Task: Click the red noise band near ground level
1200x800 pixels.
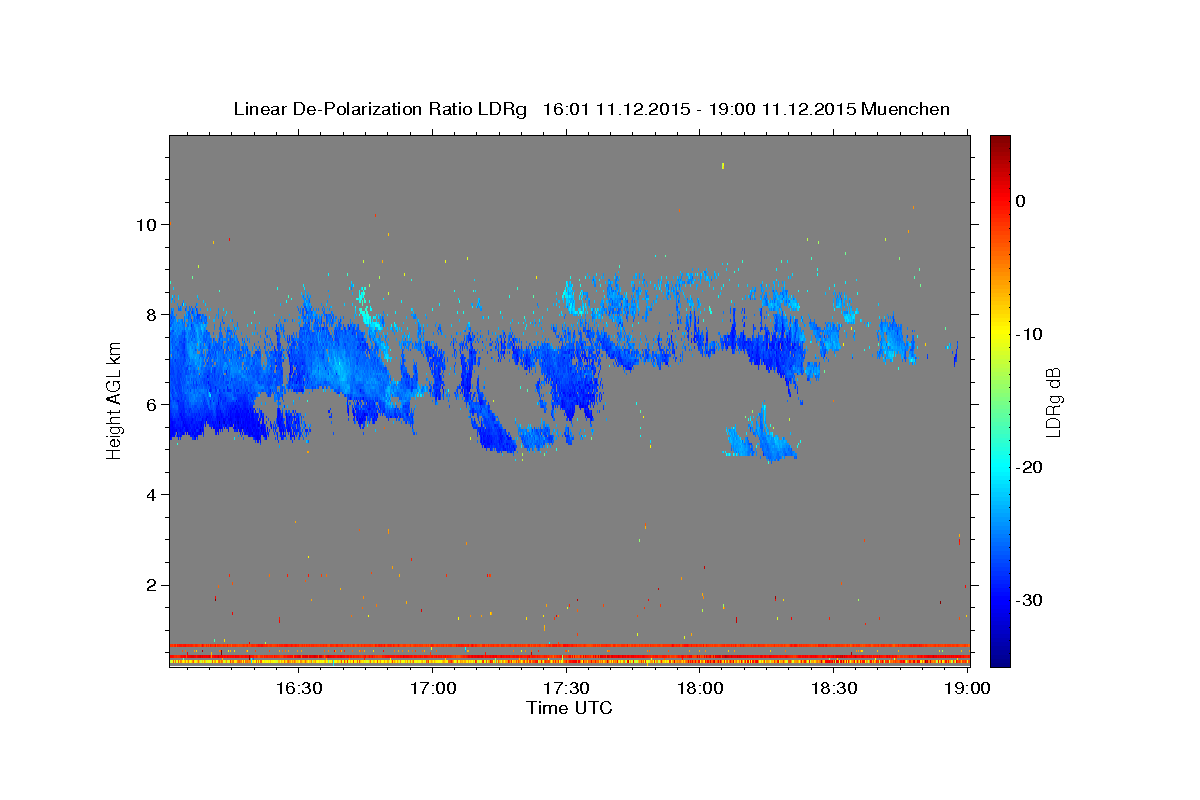Action: pos(569,645)
